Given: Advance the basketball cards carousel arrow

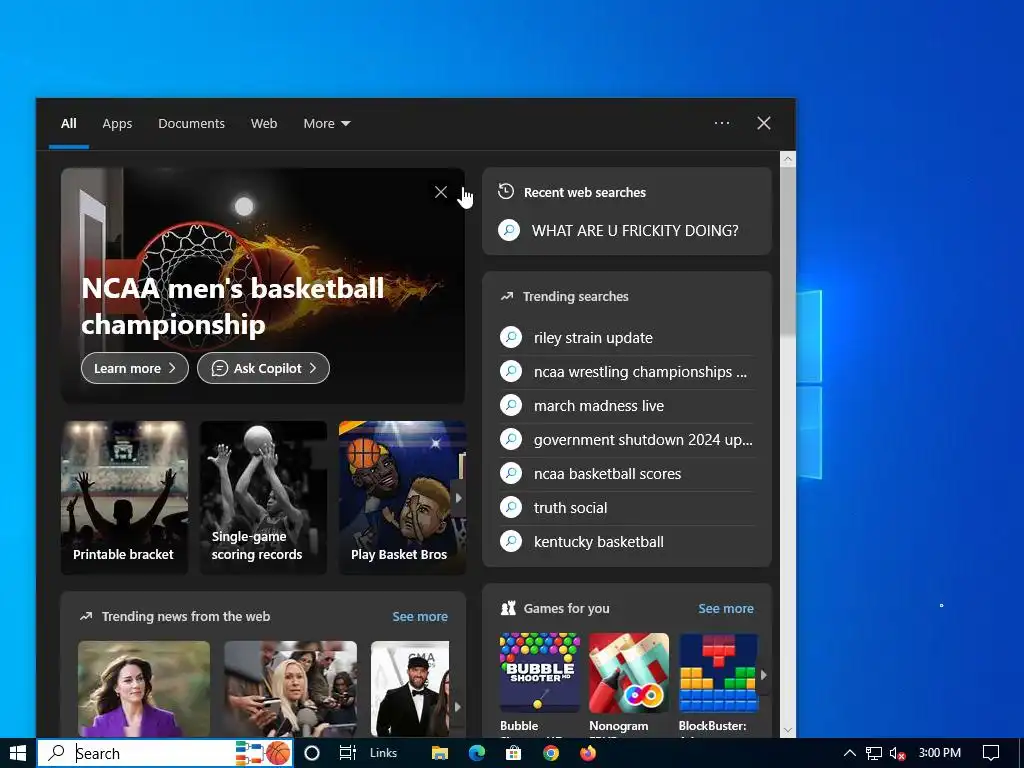Looking at the screenshot, I should (458, 498).
